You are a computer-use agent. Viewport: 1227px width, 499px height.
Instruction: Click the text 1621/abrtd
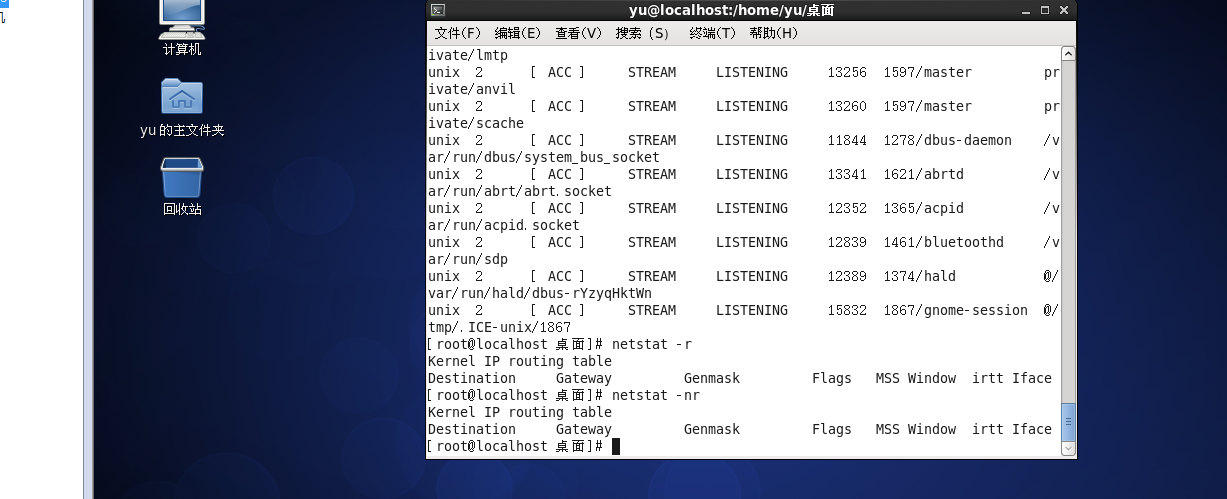[924, 174]
